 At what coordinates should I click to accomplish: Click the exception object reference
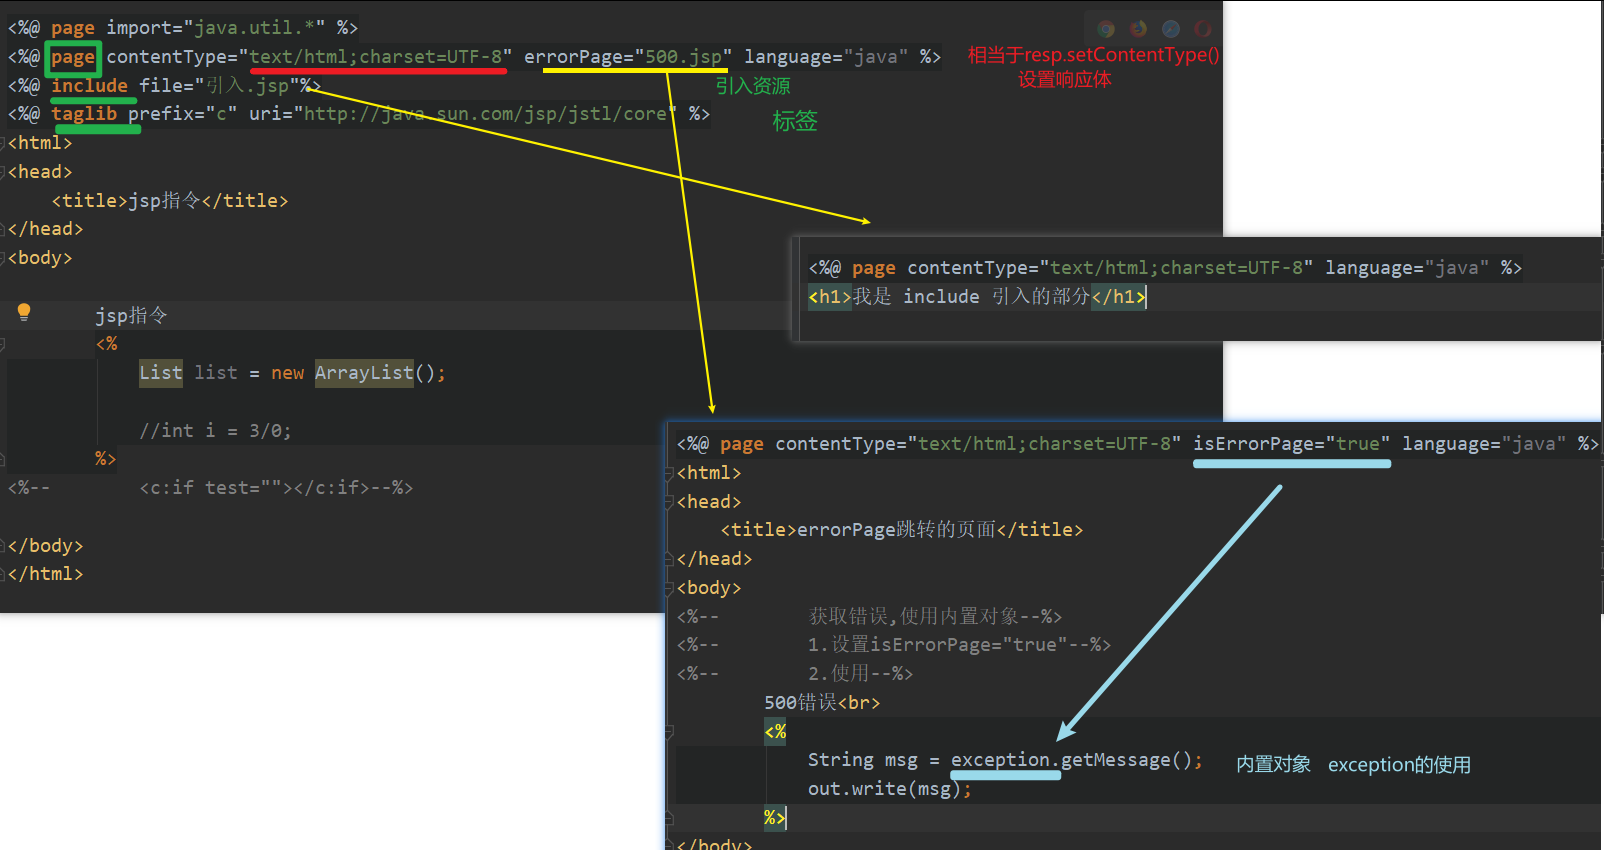click(1000, 760)
